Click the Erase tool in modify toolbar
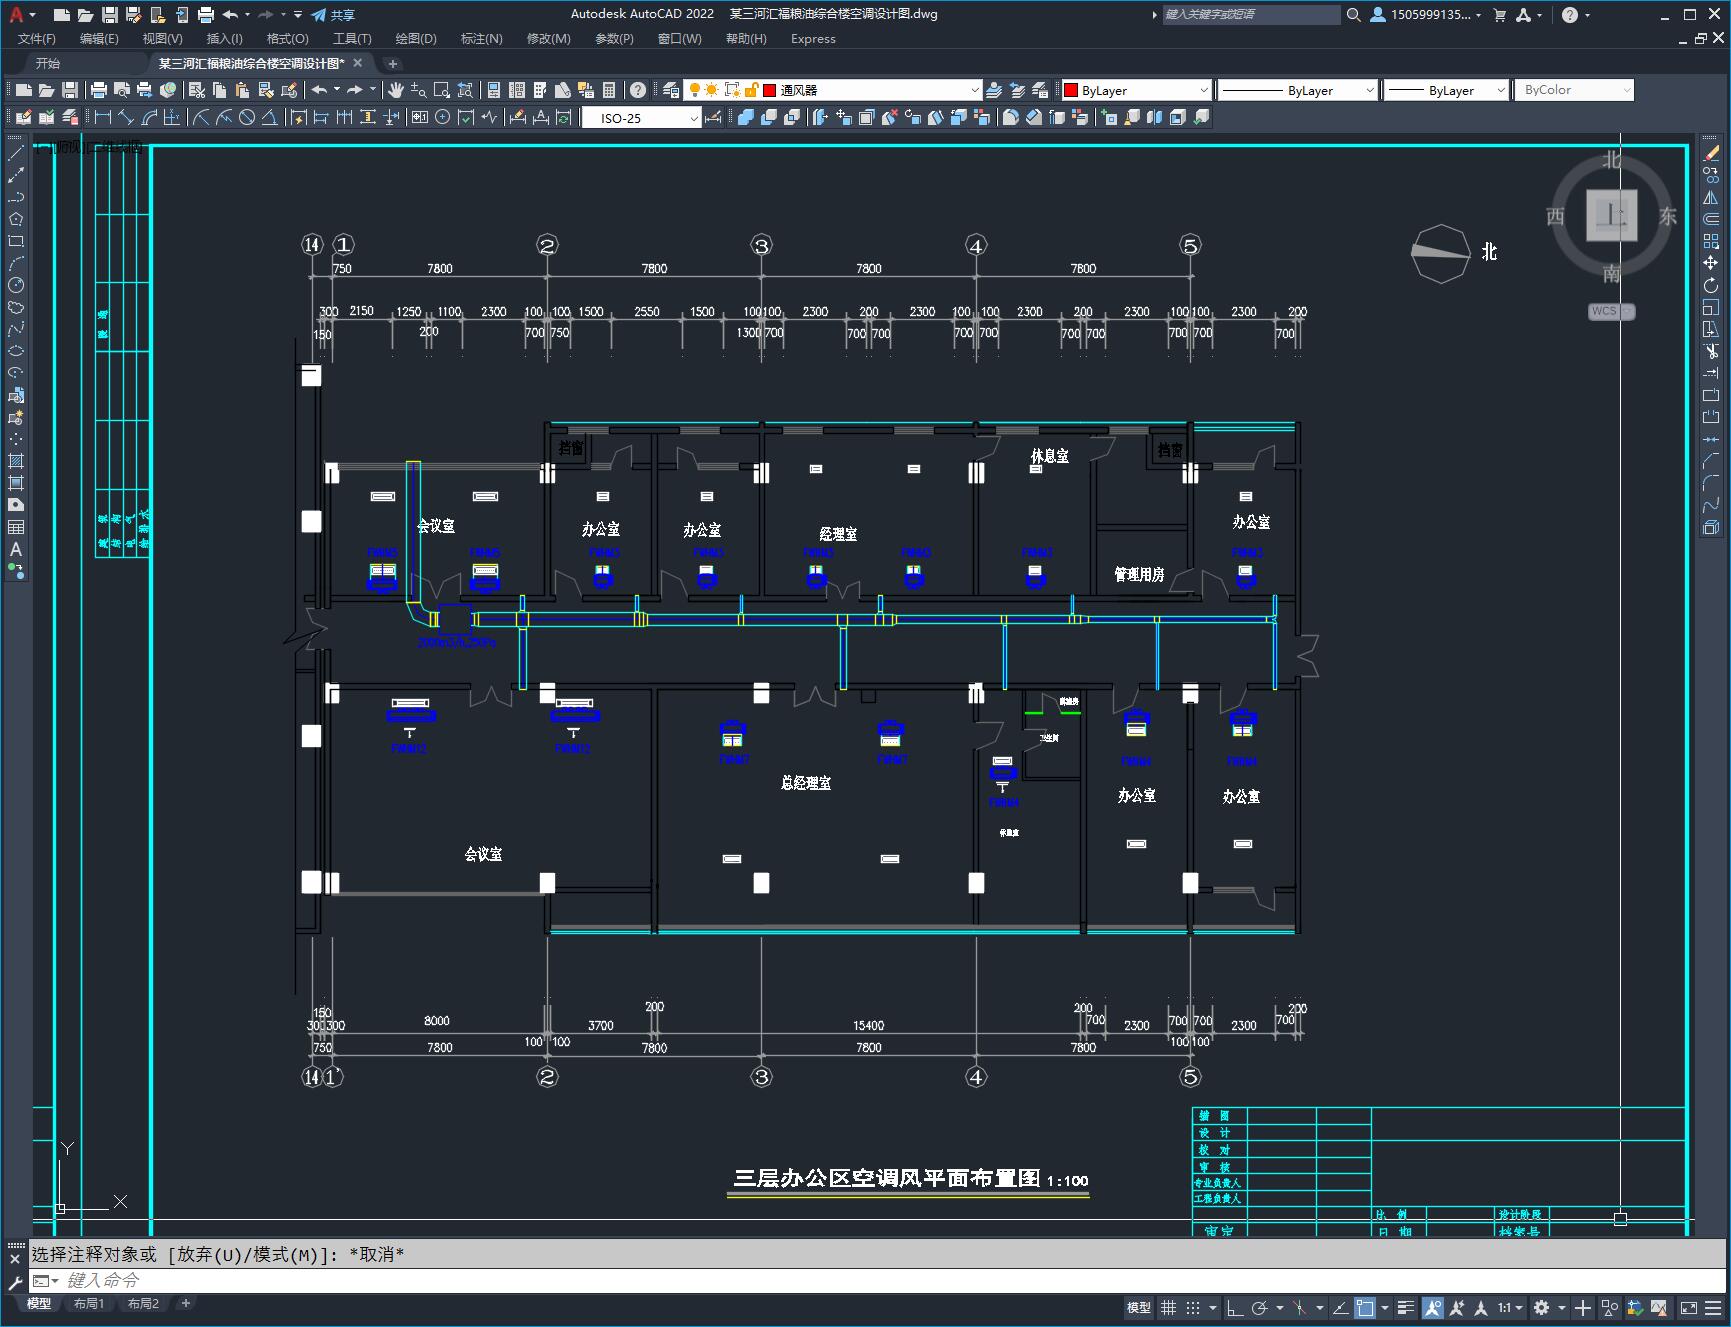This screenshot has height=1327, width=1731. click(1711, 153)
